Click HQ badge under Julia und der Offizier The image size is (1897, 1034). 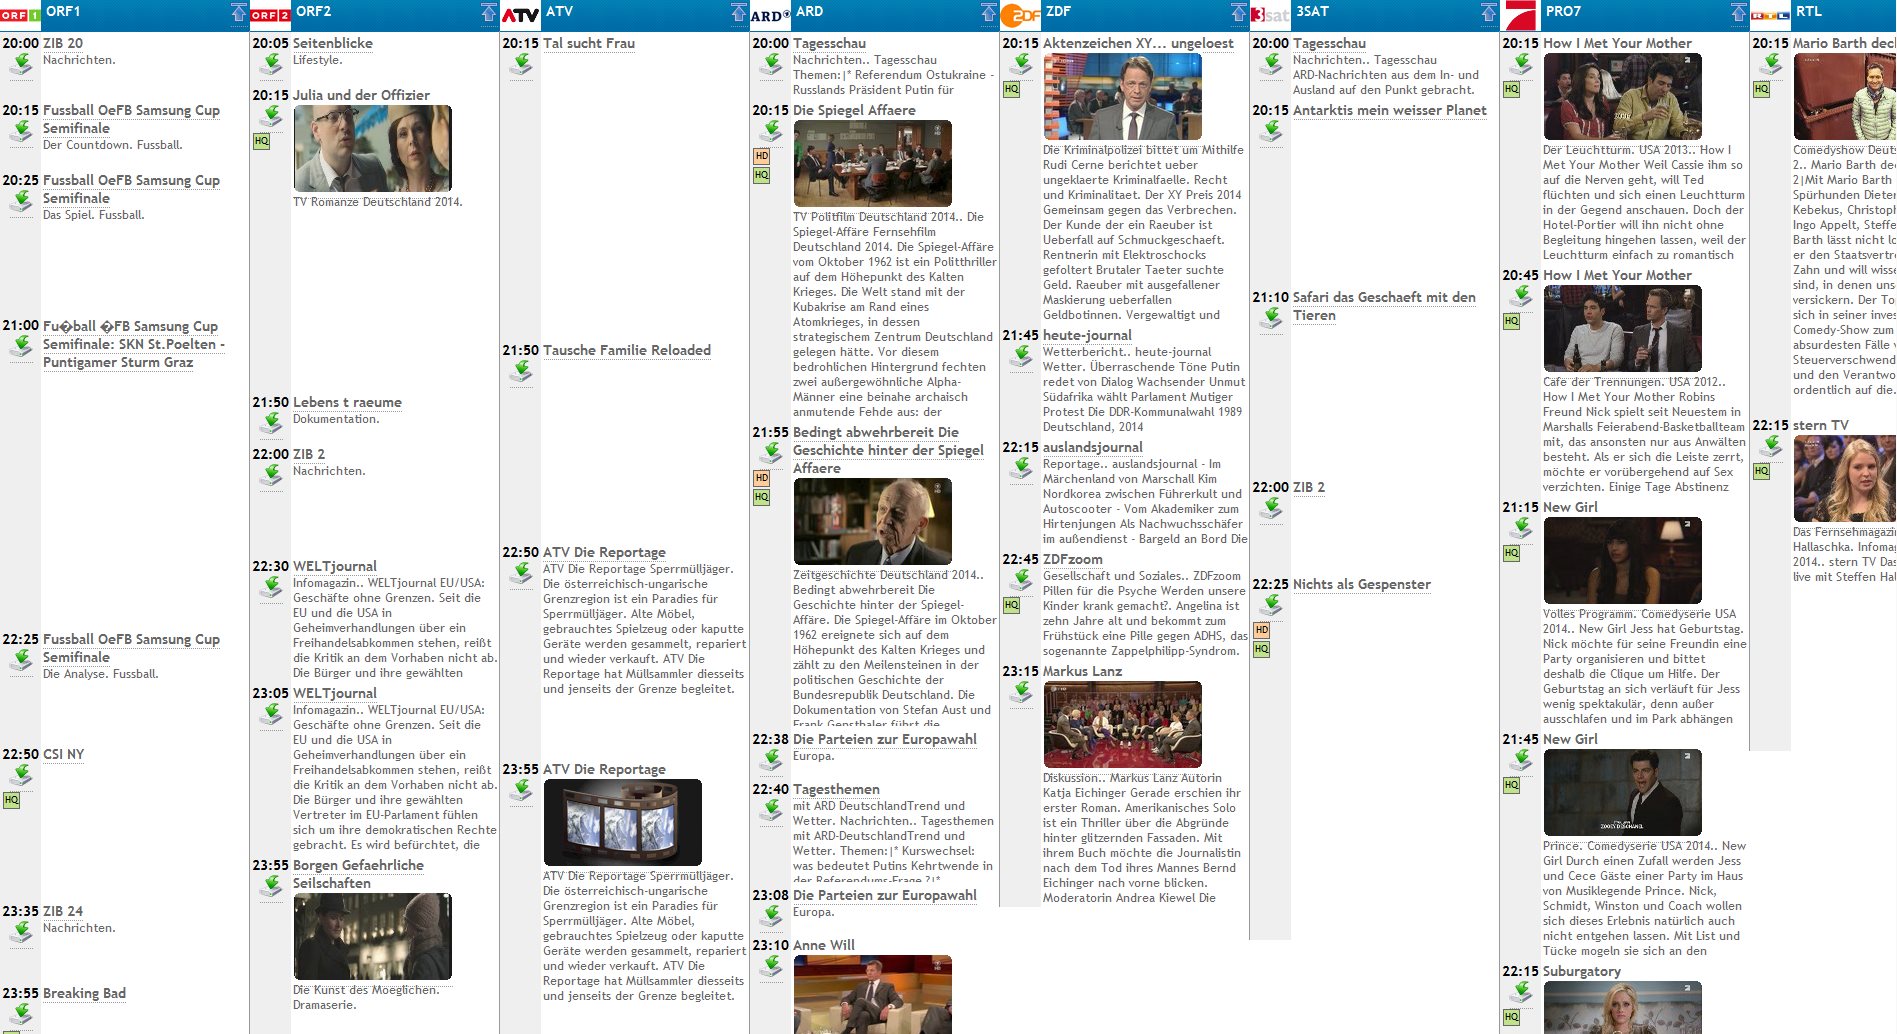[261, 141]
